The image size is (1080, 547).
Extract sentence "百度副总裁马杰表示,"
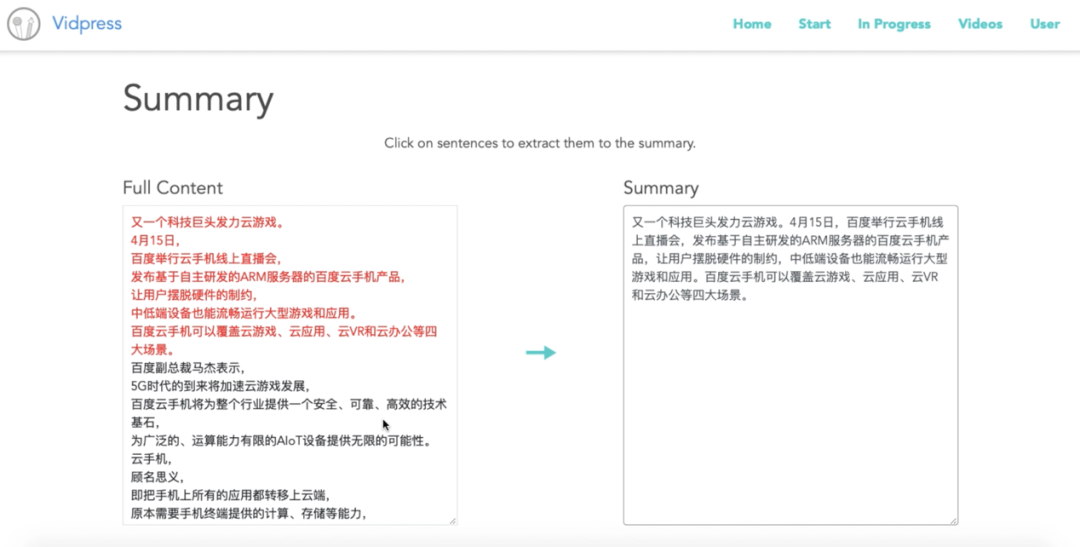pyautogui.click(x=188, y=368)
